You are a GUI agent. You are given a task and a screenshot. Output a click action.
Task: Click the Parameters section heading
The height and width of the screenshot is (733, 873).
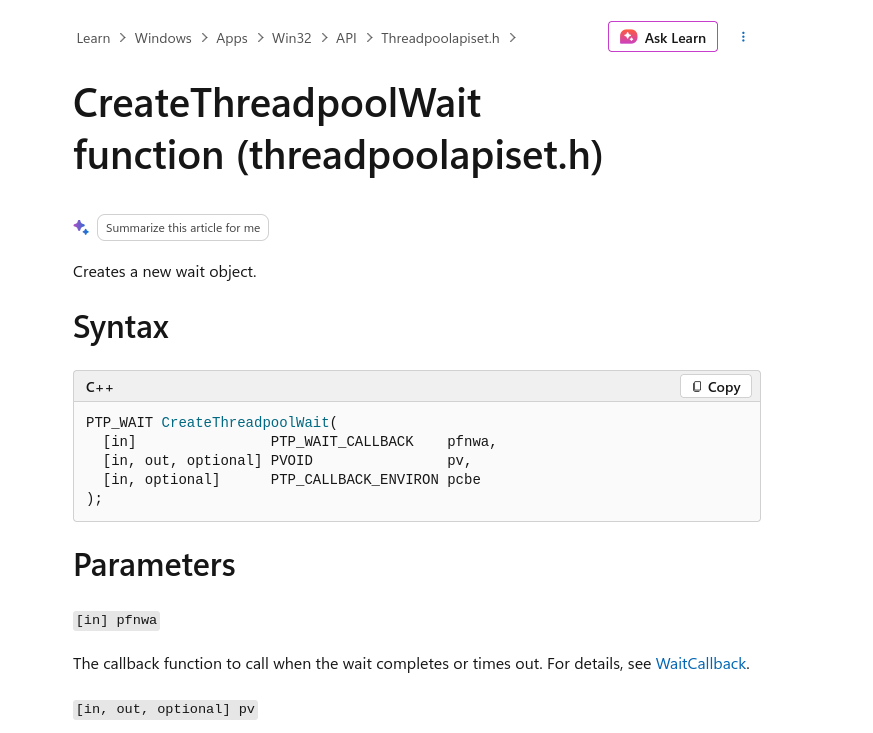click(154, 565)
